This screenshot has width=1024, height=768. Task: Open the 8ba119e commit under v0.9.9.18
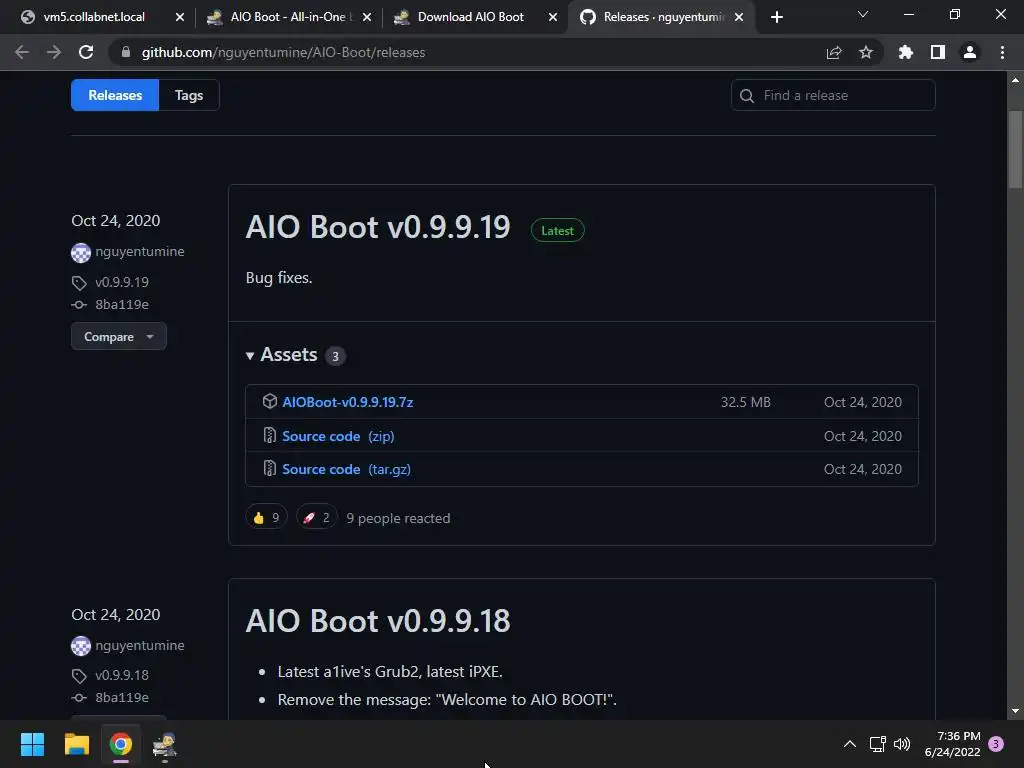[122, 697]
